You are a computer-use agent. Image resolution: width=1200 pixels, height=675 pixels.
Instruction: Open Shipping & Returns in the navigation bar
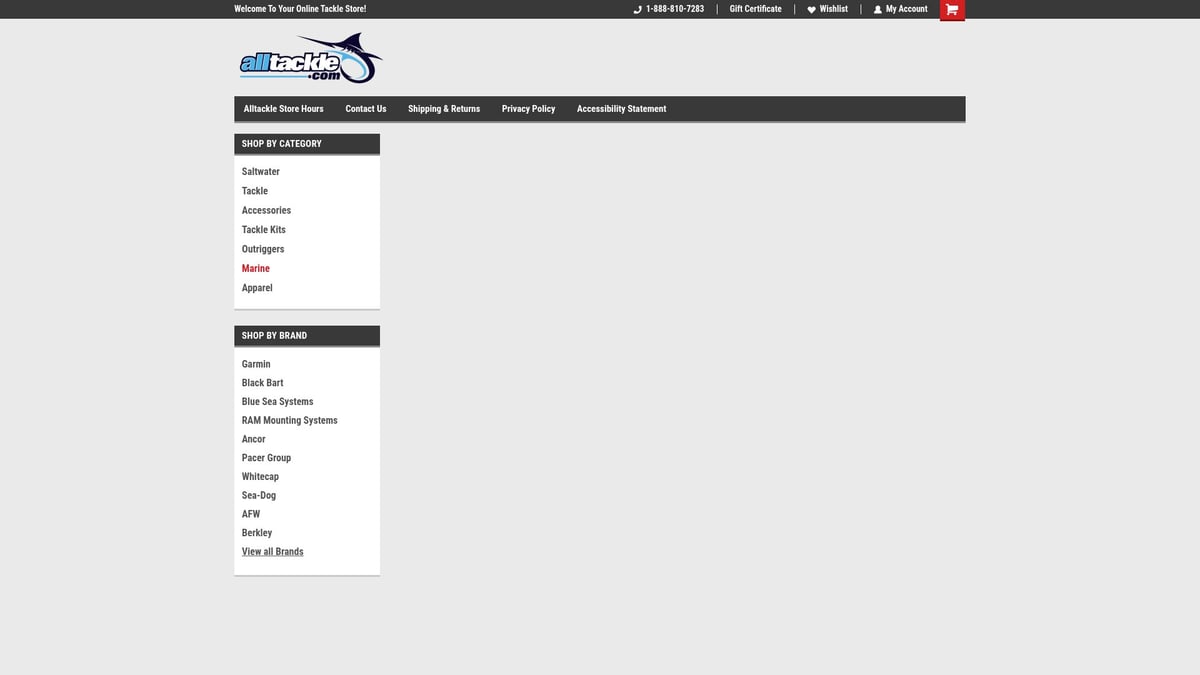coord(444,109)
